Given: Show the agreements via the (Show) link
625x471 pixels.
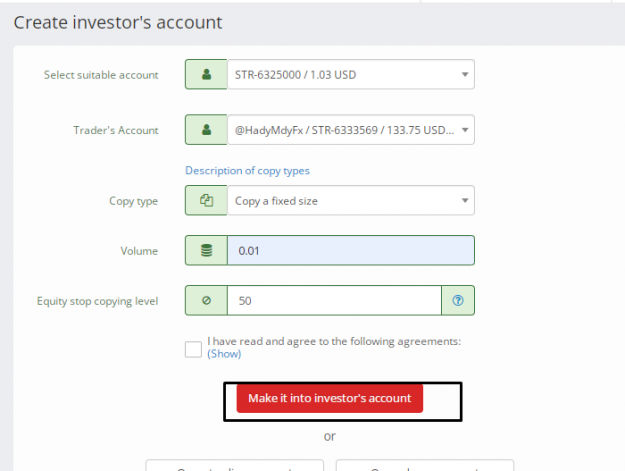Looking at the screenshot, I should coord(224,354).
